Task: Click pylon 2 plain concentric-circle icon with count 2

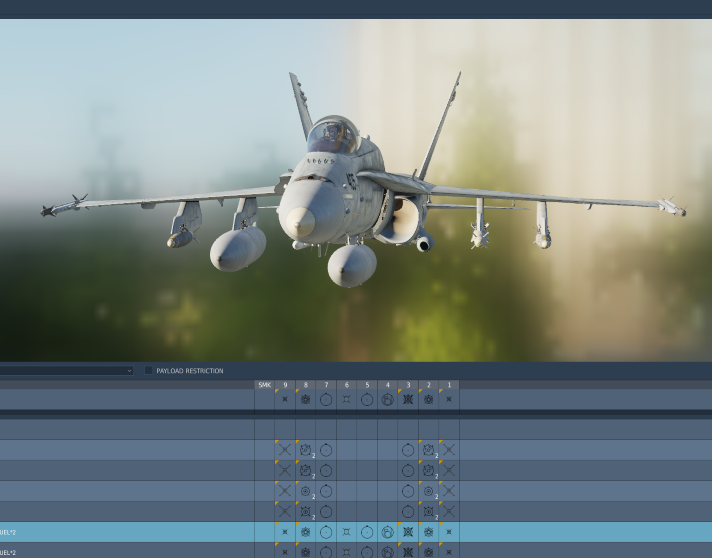Action: (429, 491)
